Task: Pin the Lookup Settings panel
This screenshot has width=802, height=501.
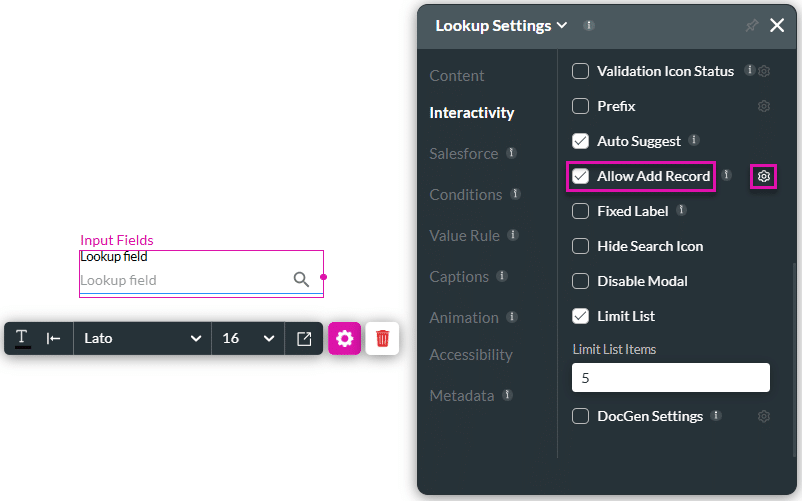Action: click(751, 25)
